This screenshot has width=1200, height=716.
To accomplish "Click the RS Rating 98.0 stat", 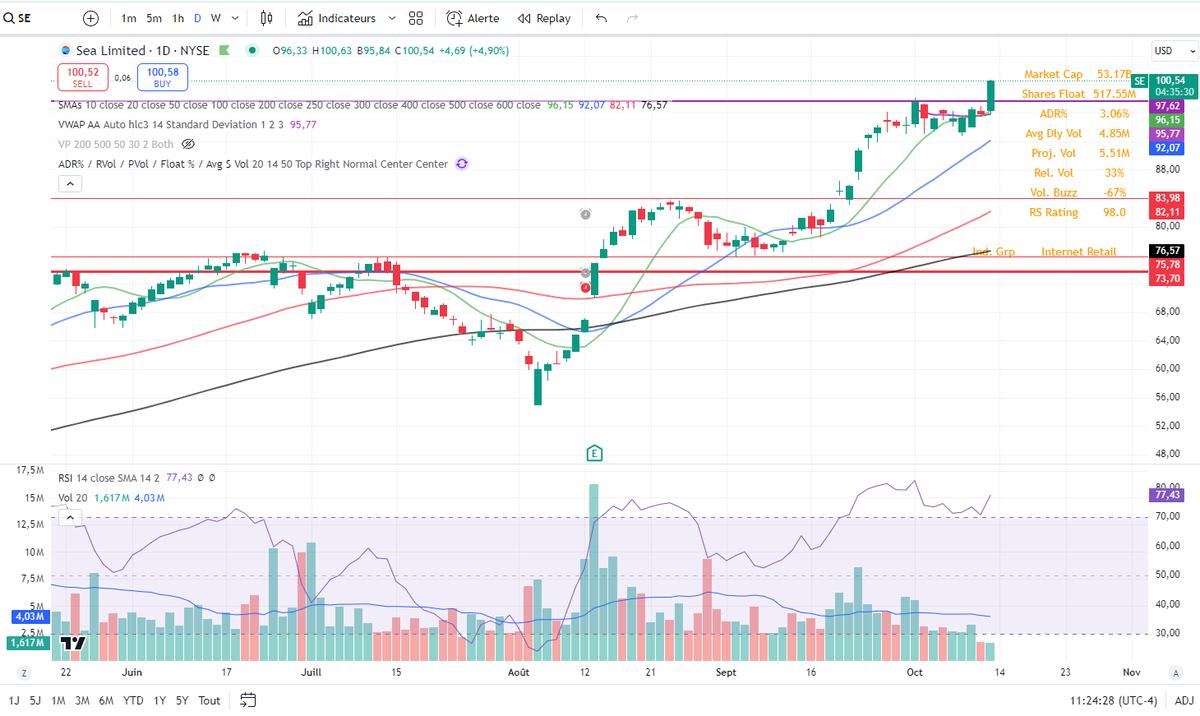I will point(1078,212).
